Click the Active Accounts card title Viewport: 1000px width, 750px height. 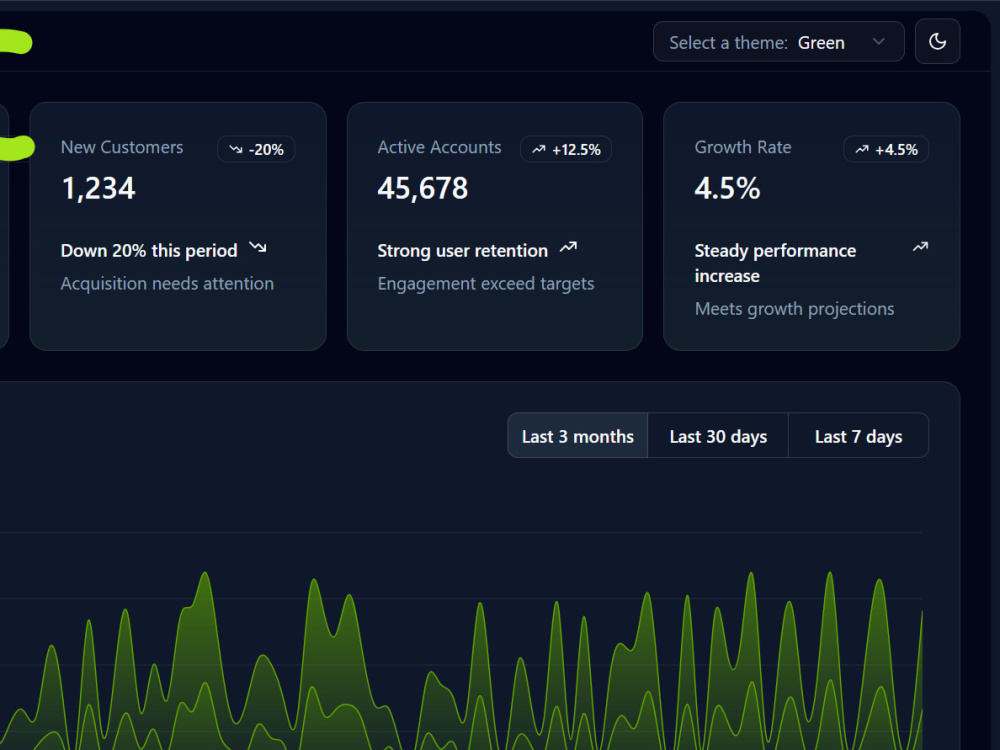coord(439,147)
